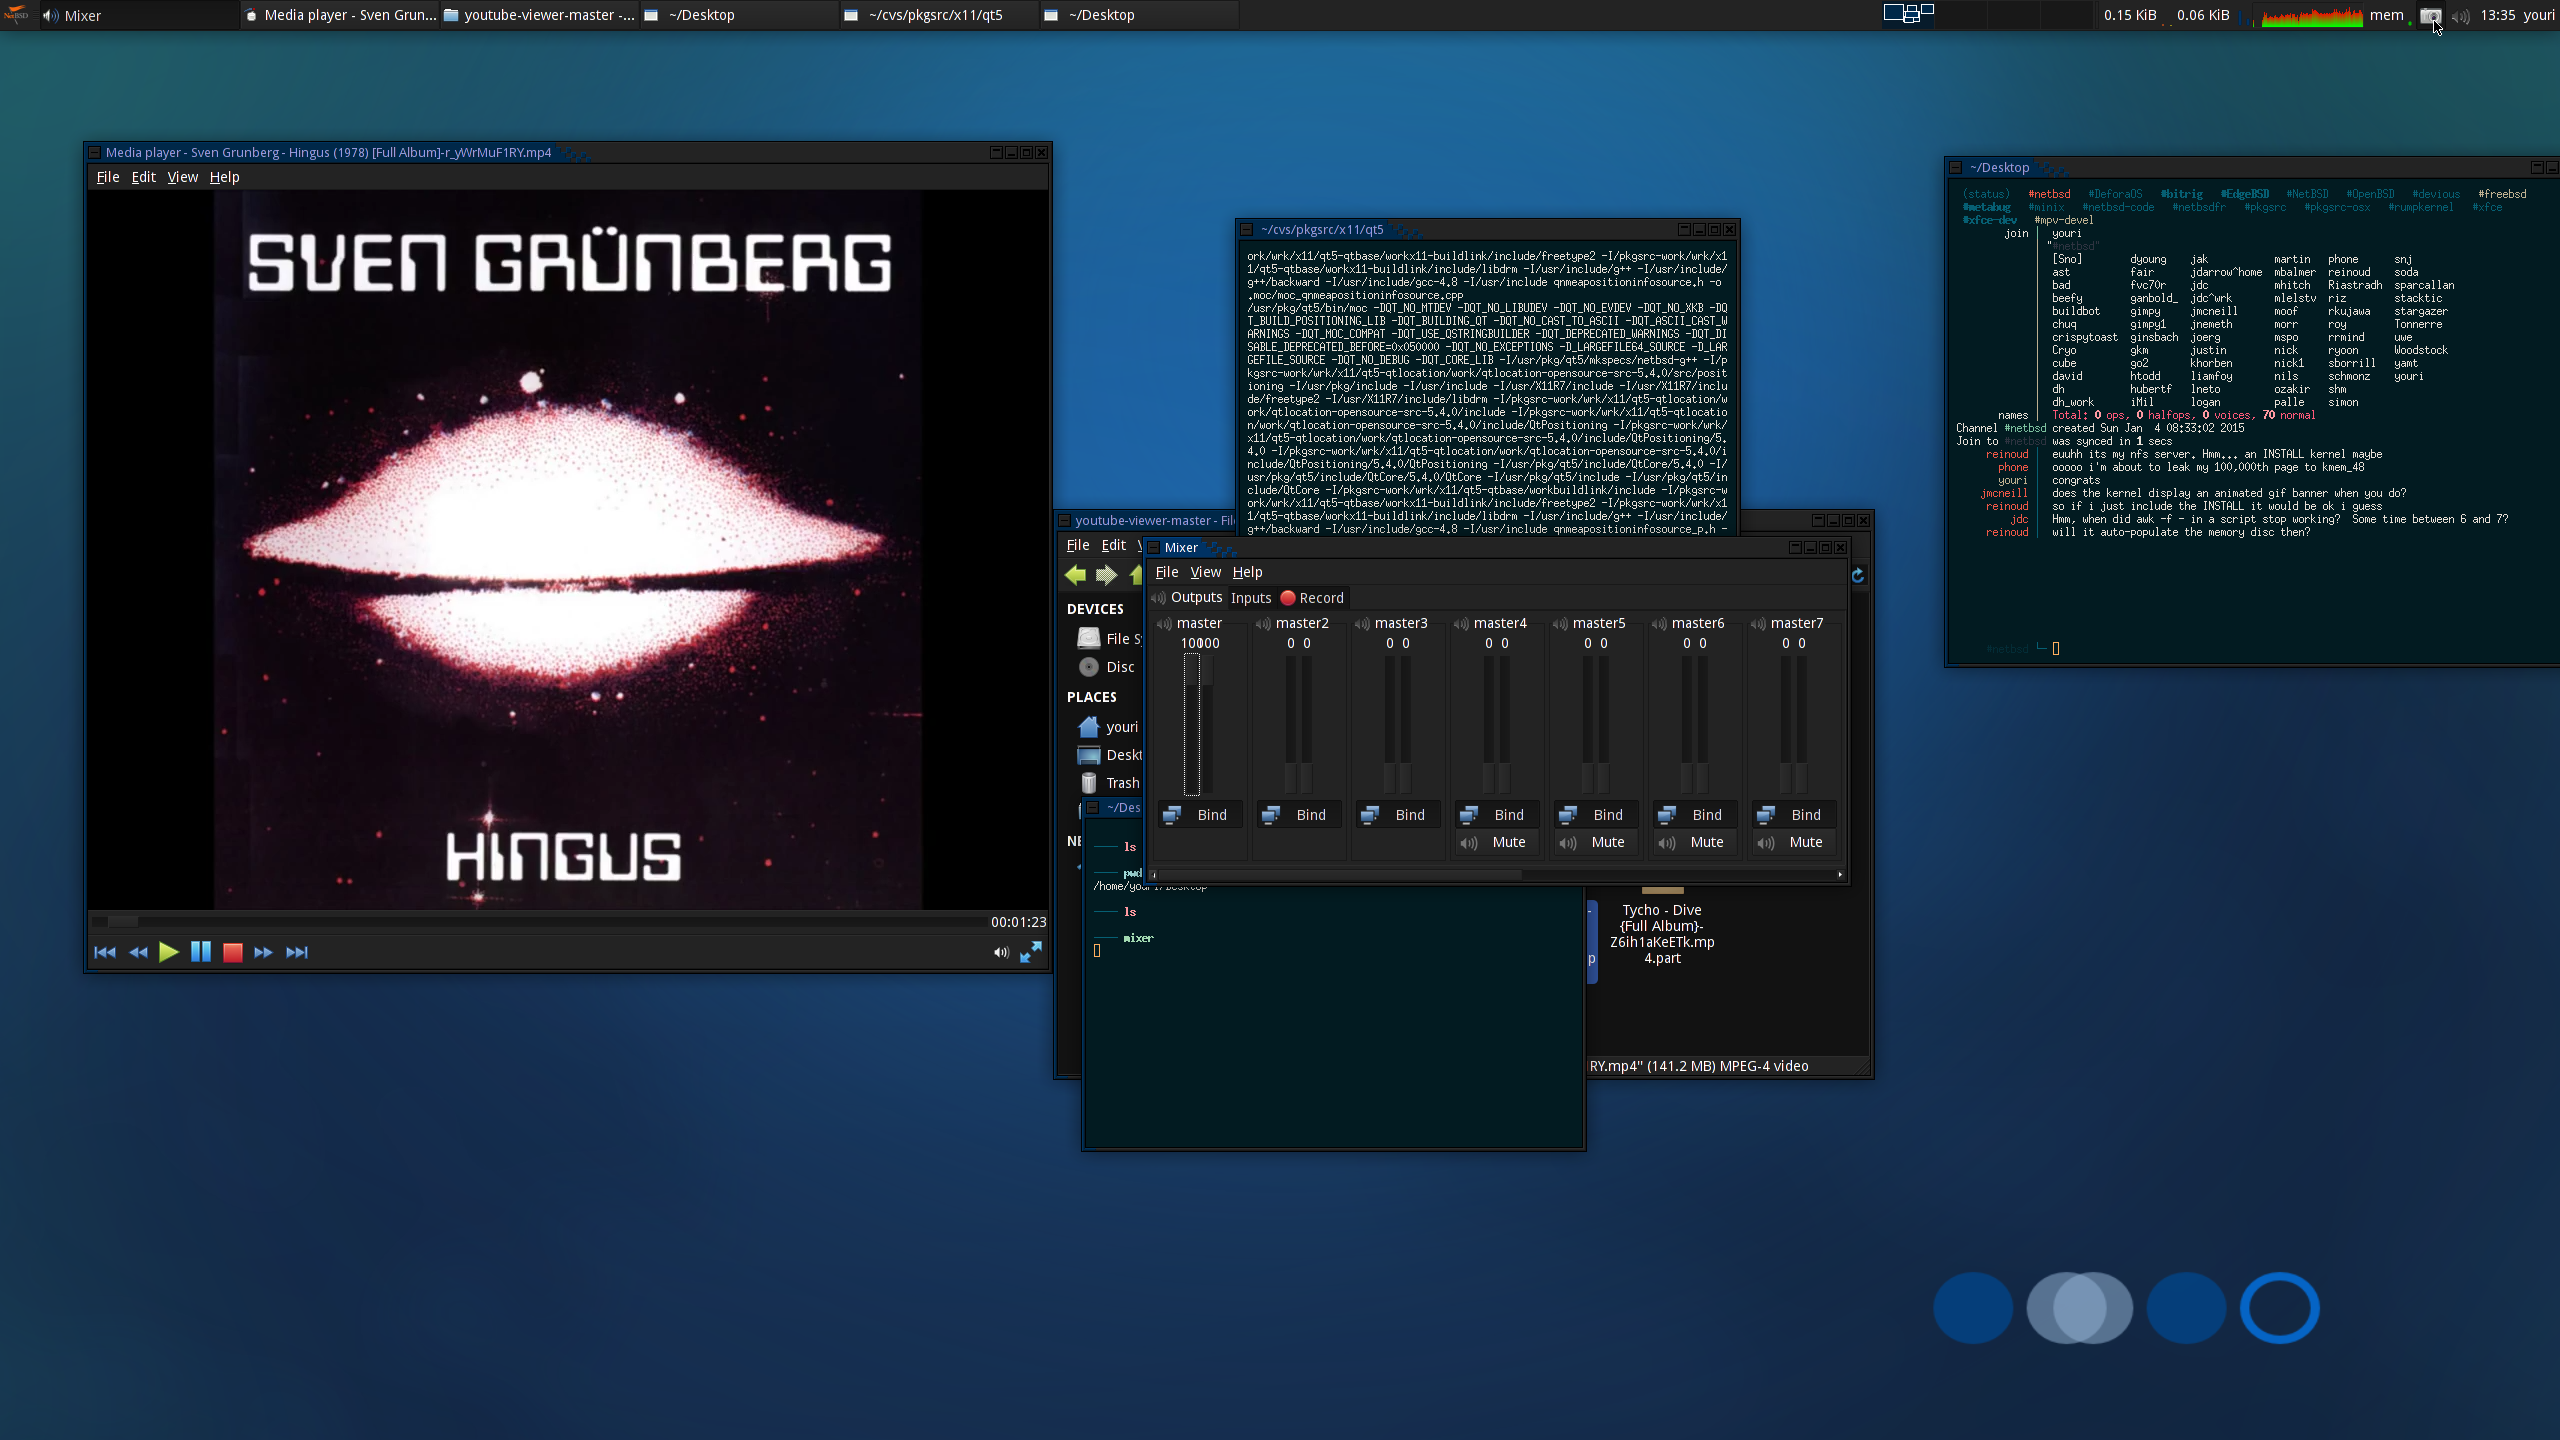Click the master channel left volume slider
2560x1440 pixels.
coord(1192,725)
